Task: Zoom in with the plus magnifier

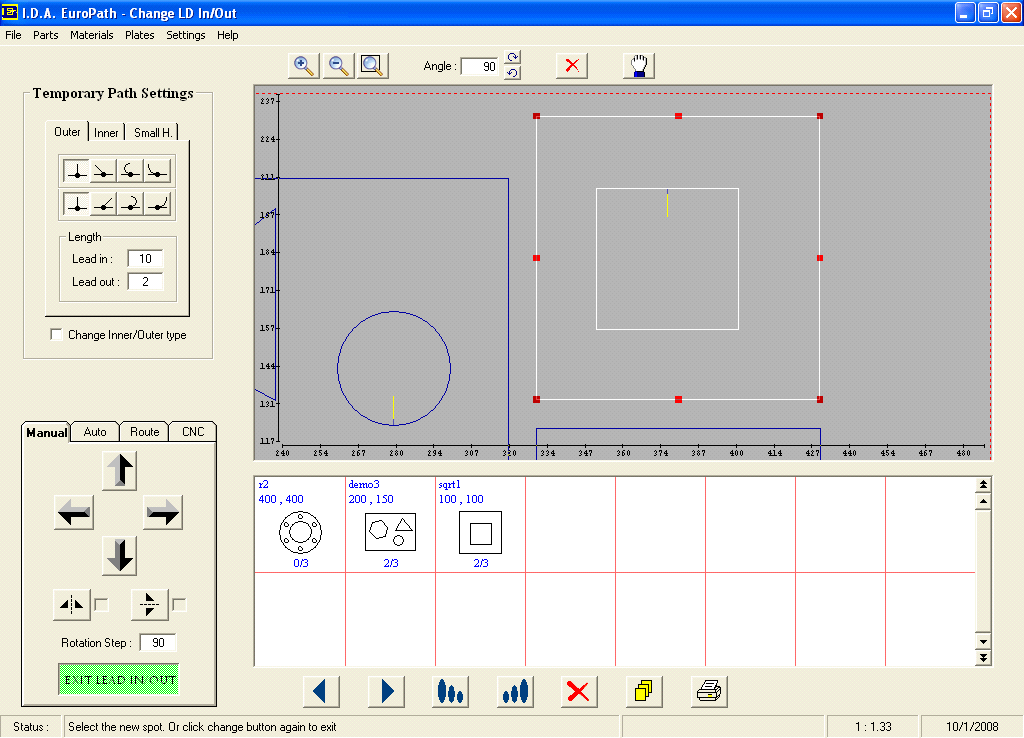Action: [304, 65]
